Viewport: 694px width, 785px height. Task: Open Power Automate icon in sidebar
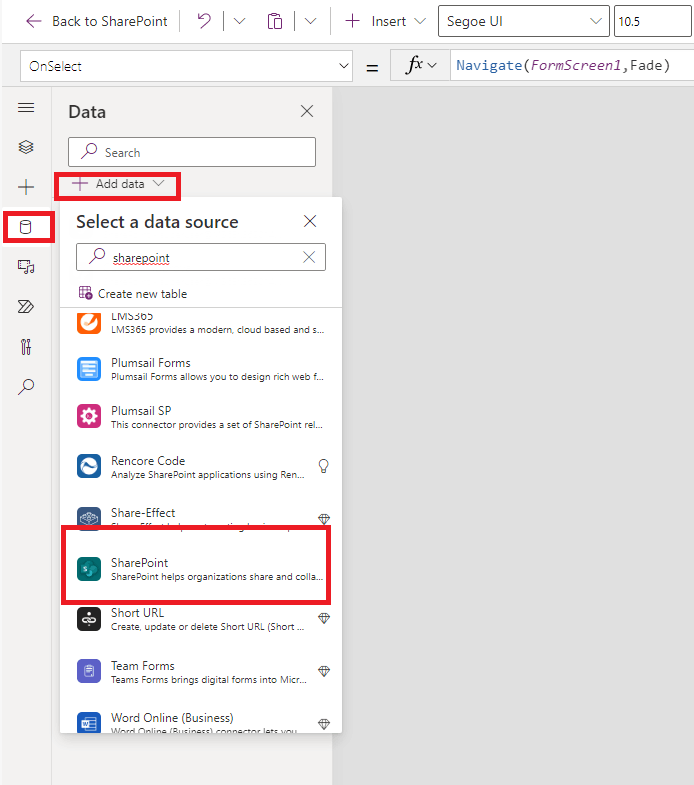pos(26,306)
